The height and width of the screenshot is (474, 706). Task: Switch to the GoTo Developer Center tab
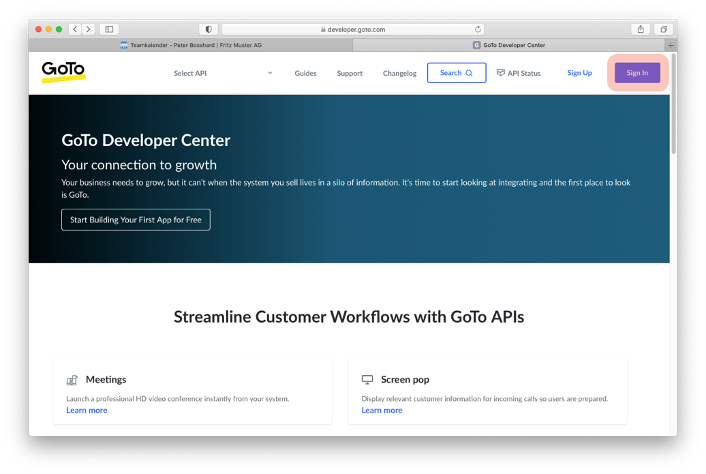(509, 45)
